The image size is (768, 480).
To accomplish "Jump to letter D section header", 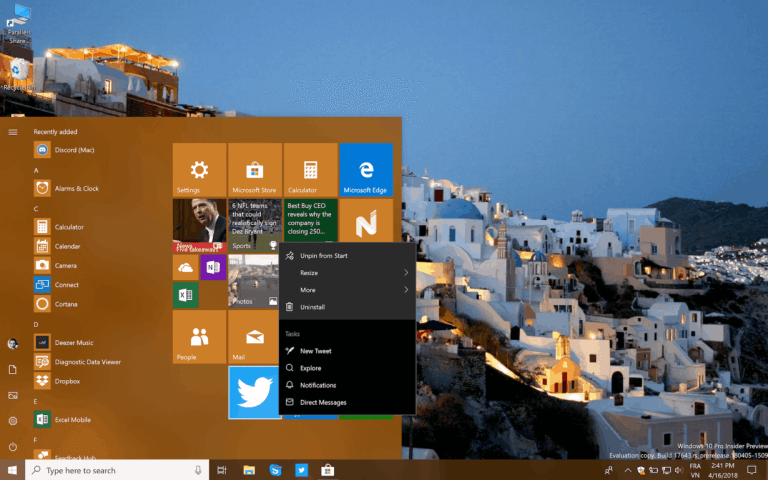I will (x=36, y=324).
